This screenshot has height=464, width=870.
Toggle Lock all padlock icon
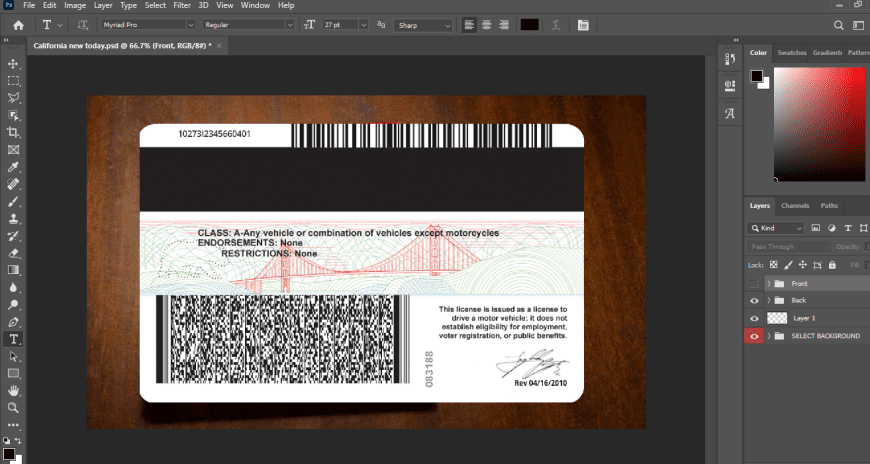click(x=832, y=265)
